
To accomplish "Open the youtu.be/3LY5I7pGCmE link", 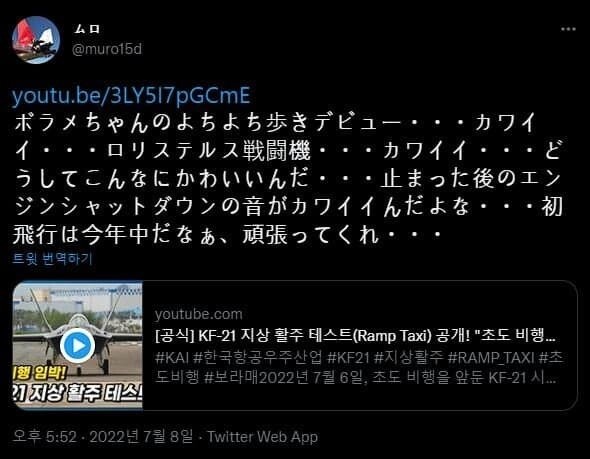I will [131, 95].
